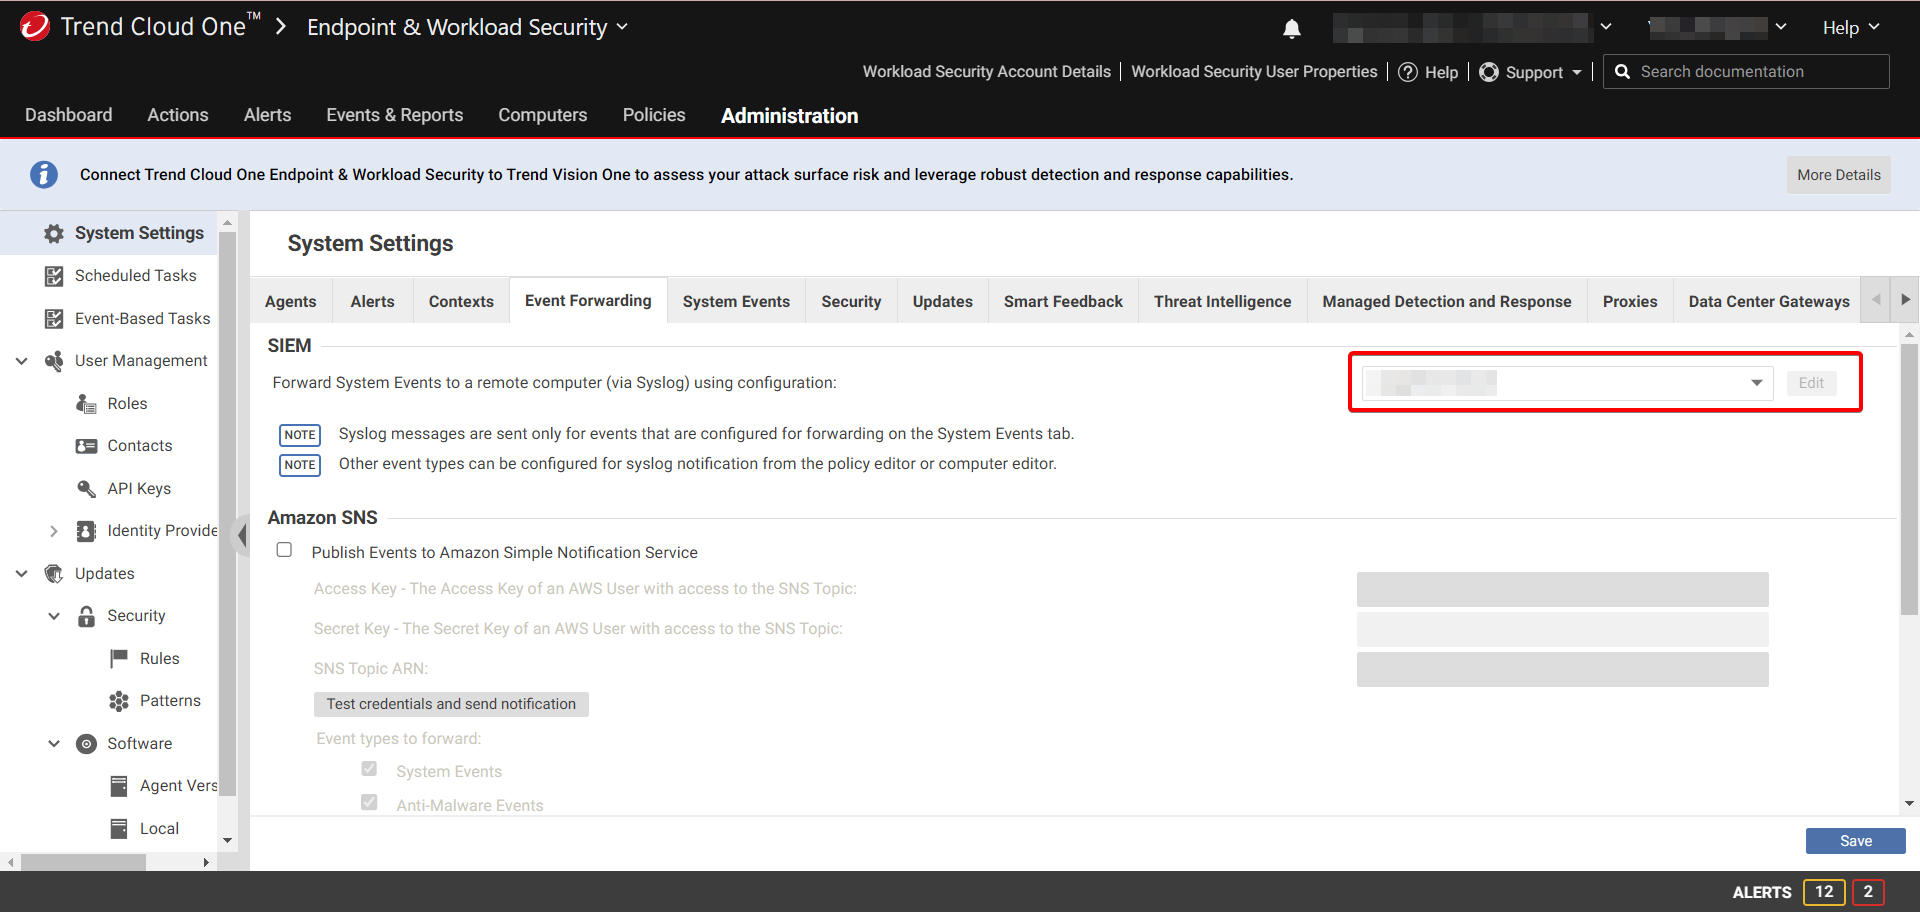Switch to the Smart Feedback tab
1920x912 pixels.
coord(1063,301)
